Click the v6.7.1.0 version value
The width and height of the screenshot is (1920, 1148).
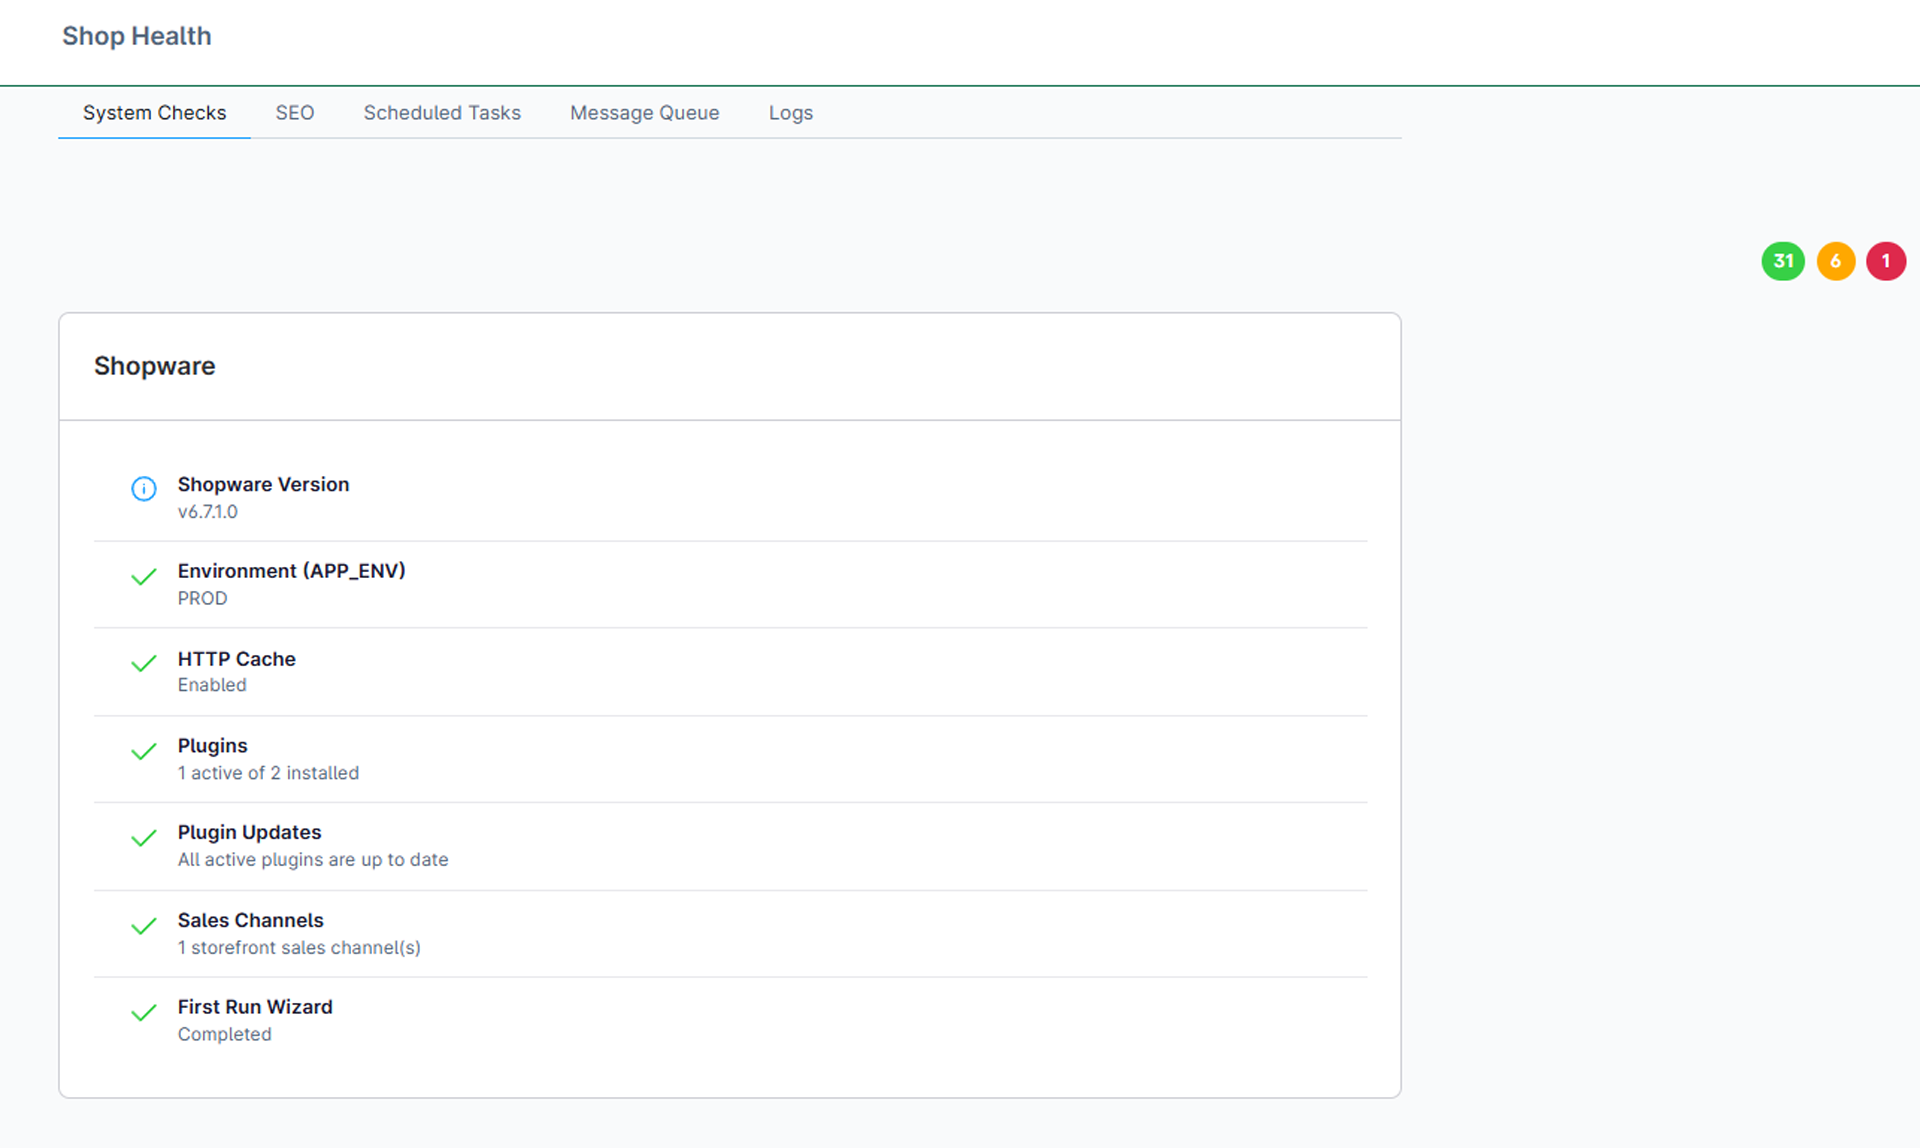coord(208,512)
